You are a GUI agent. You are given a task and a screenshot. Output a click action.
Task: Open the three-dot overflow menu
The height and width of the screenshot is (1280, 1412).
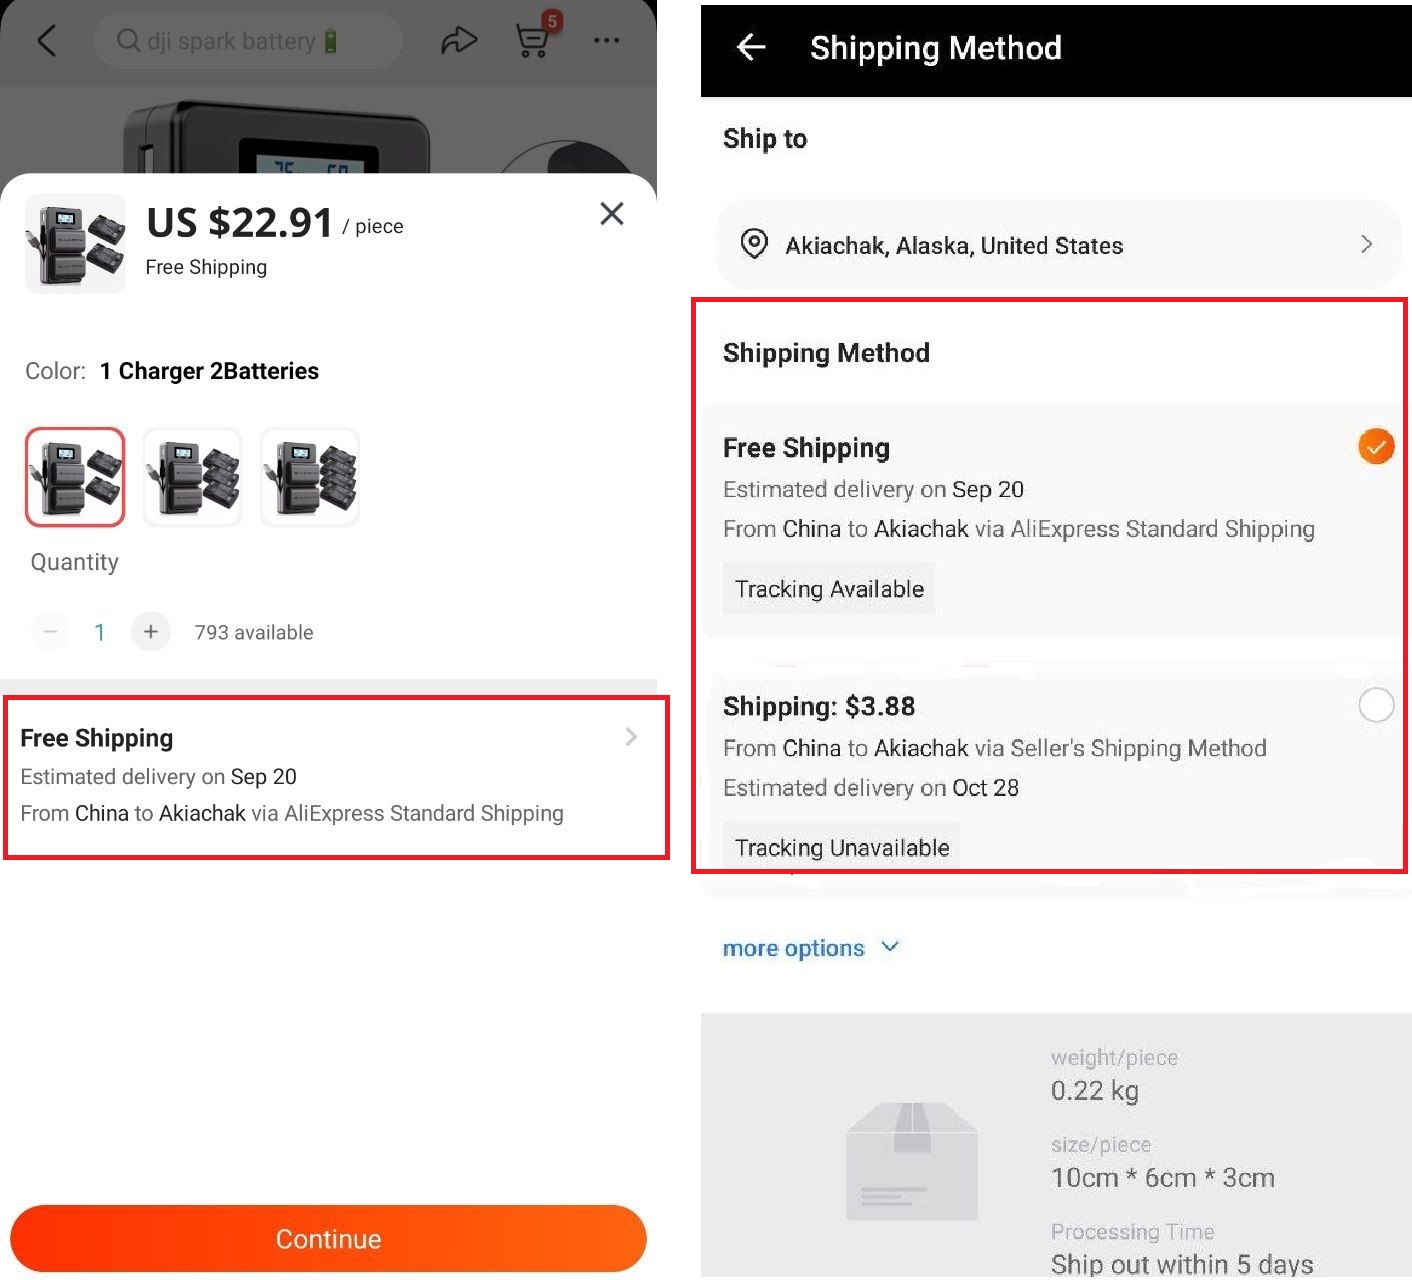[606, 40]
